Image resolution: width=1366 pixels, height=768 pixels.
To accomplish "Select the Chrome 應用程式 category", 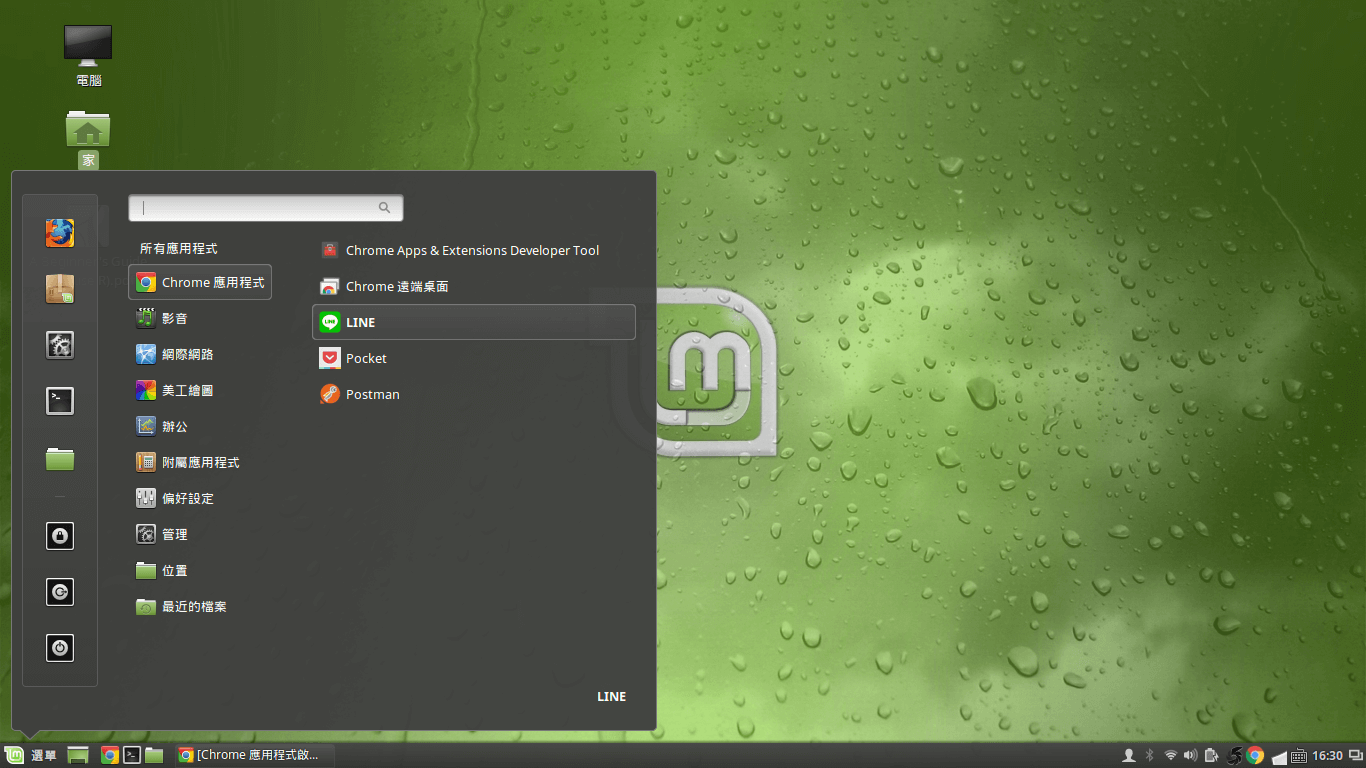I will point(200,282).
